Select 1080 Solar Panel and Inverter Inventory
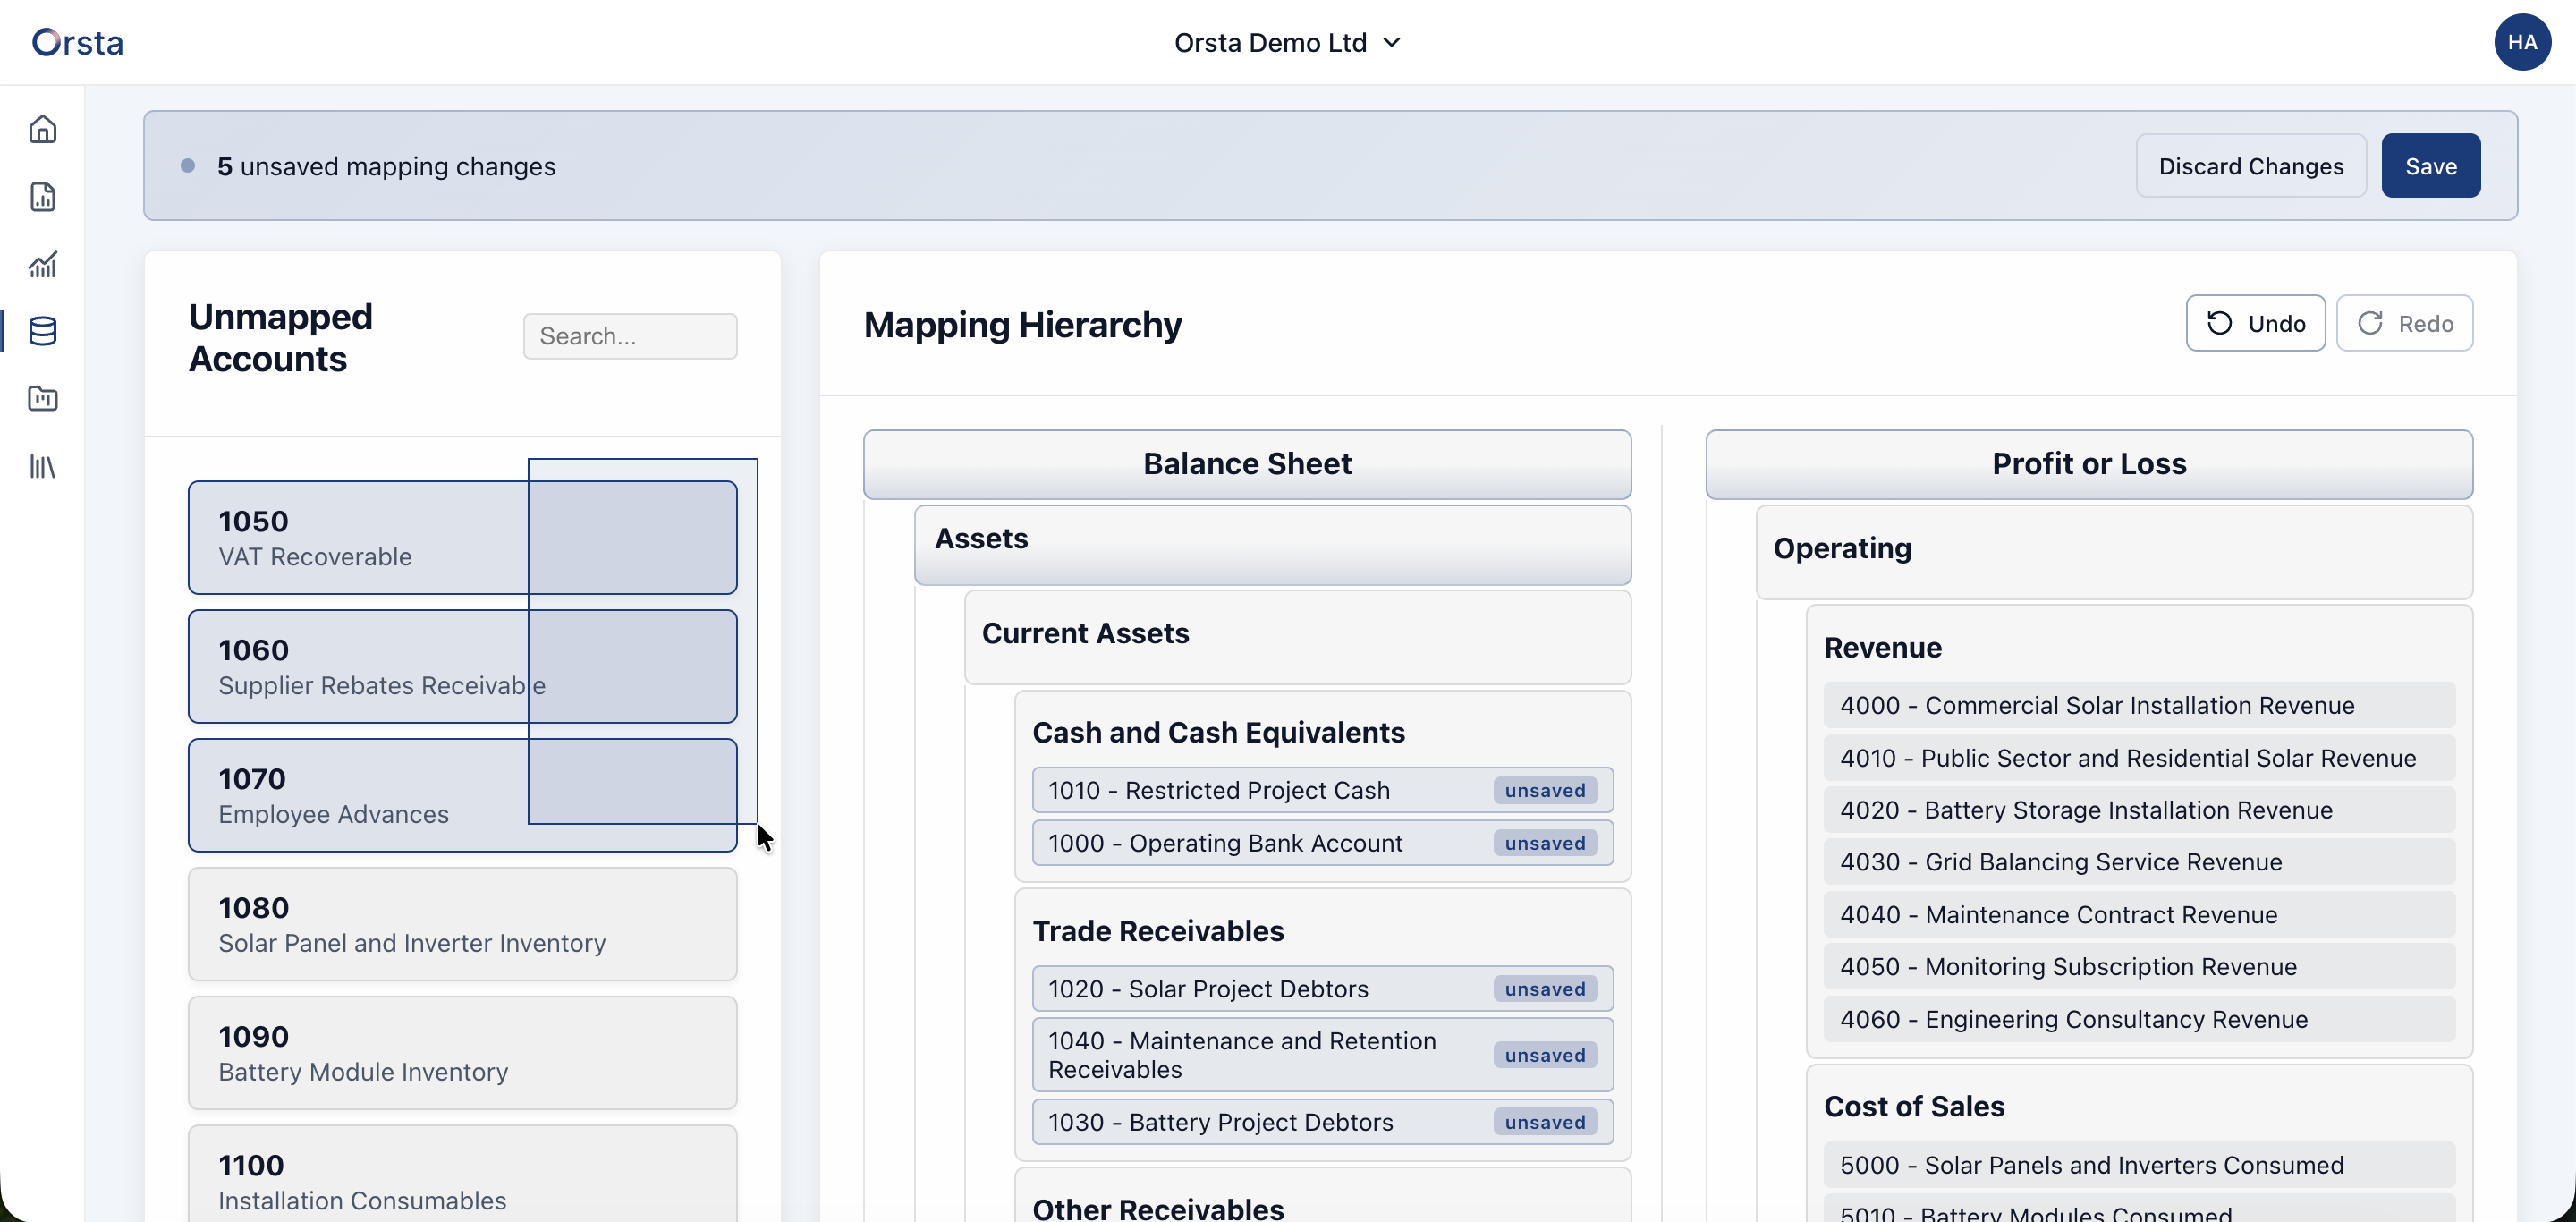The width and height of the screenshot is (2576, 1222). [x=462, y=925]
